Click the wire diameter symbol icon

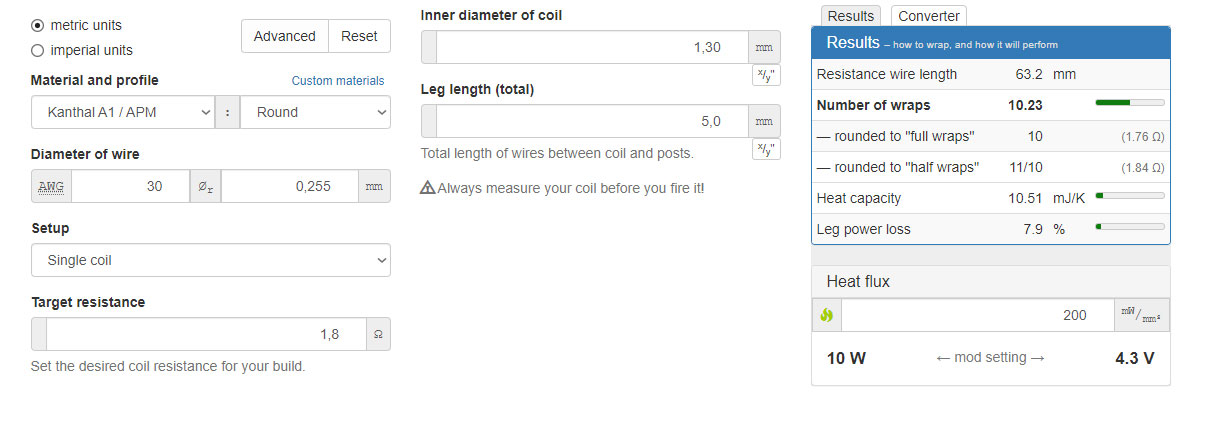coord(205,186)
